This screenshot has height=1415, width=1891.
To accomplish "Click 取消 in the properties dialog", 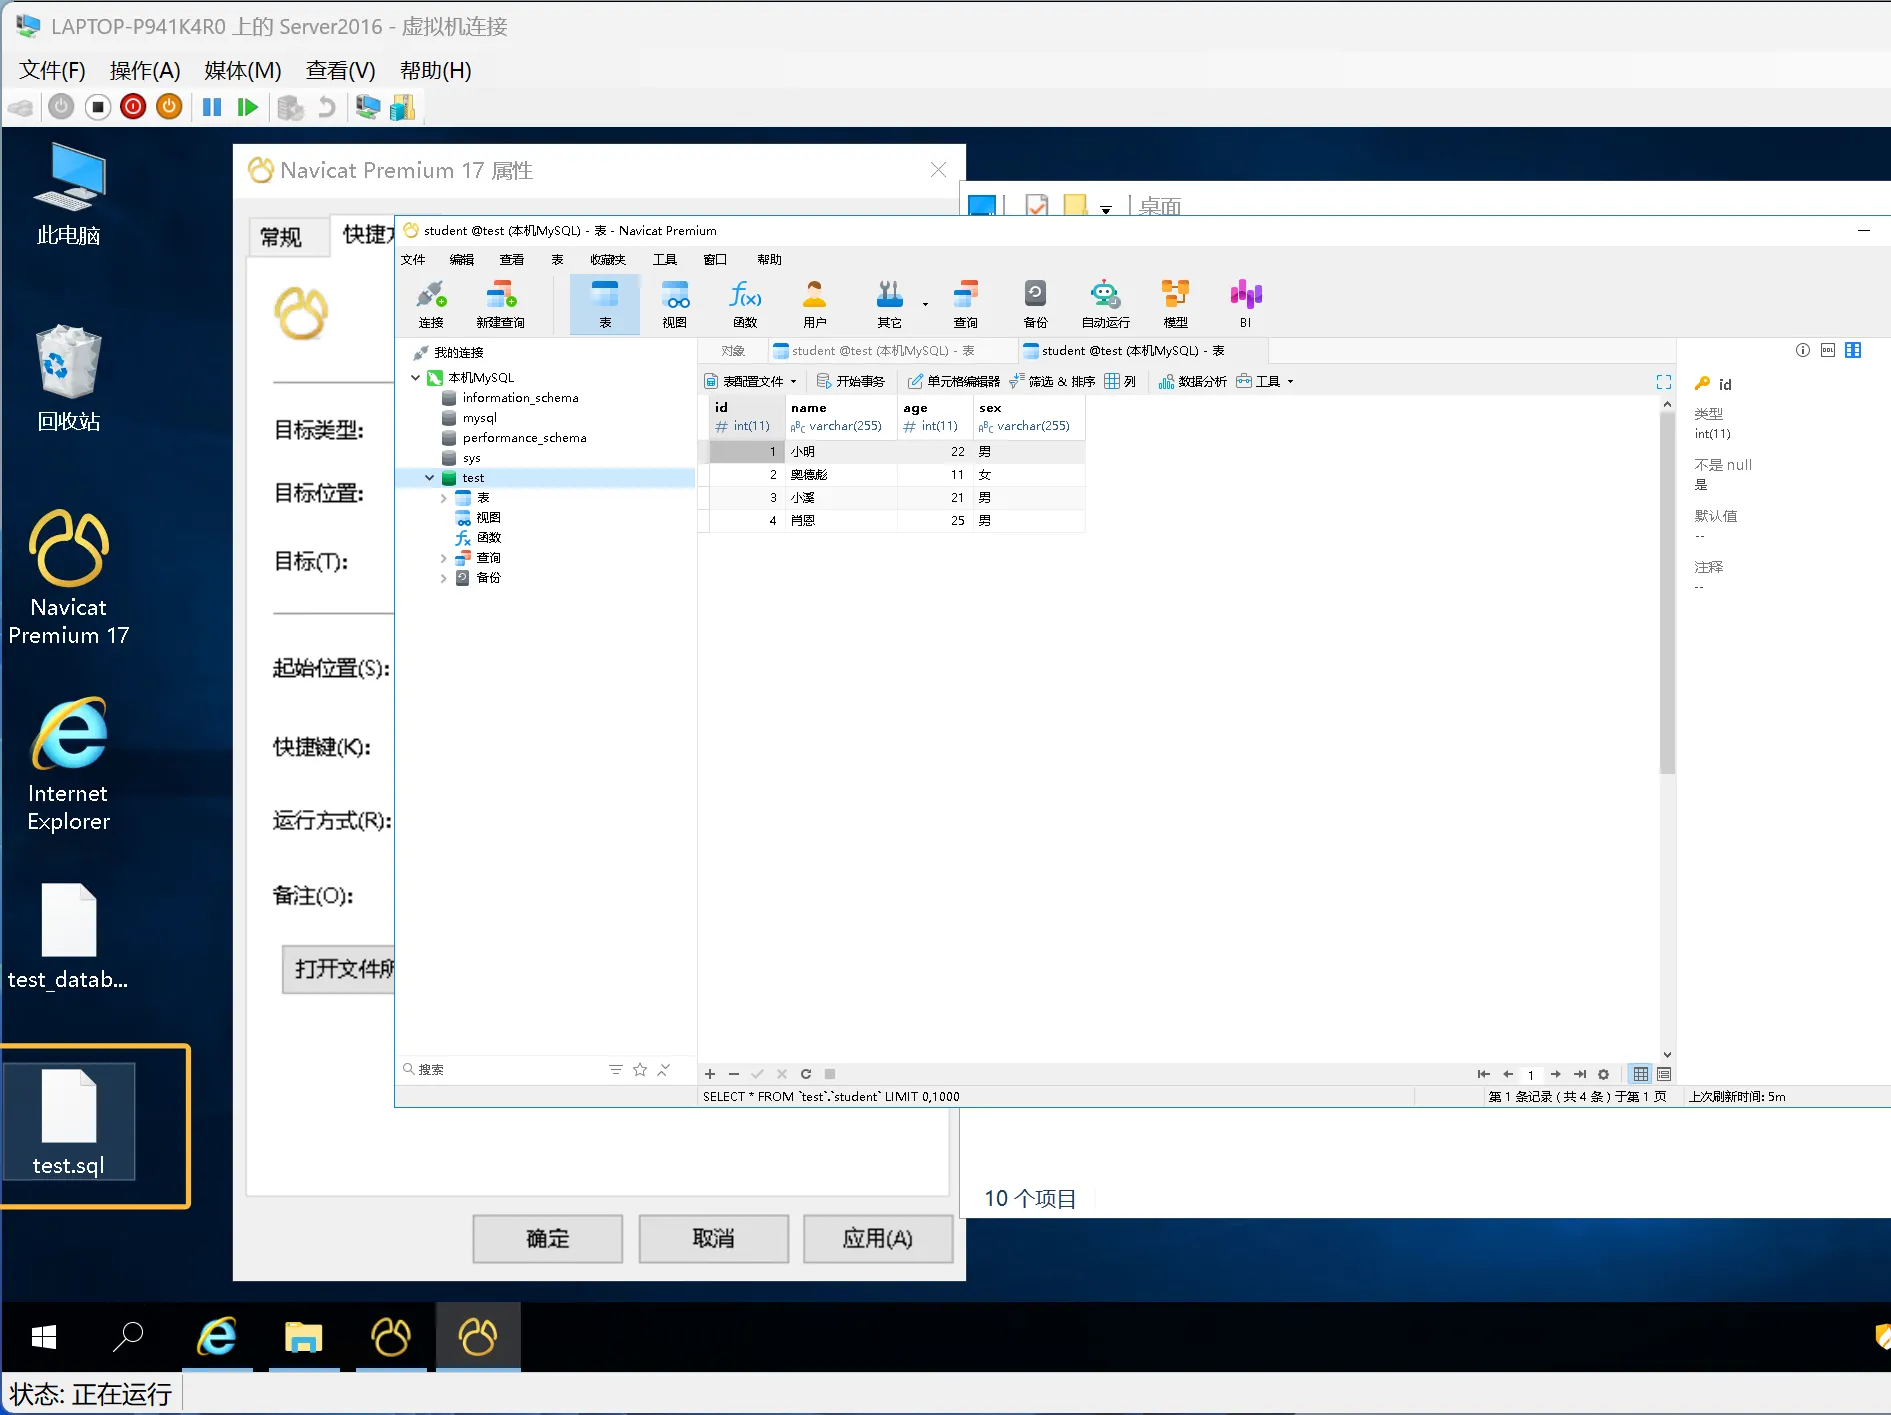I will click(x=714, y=1238).
